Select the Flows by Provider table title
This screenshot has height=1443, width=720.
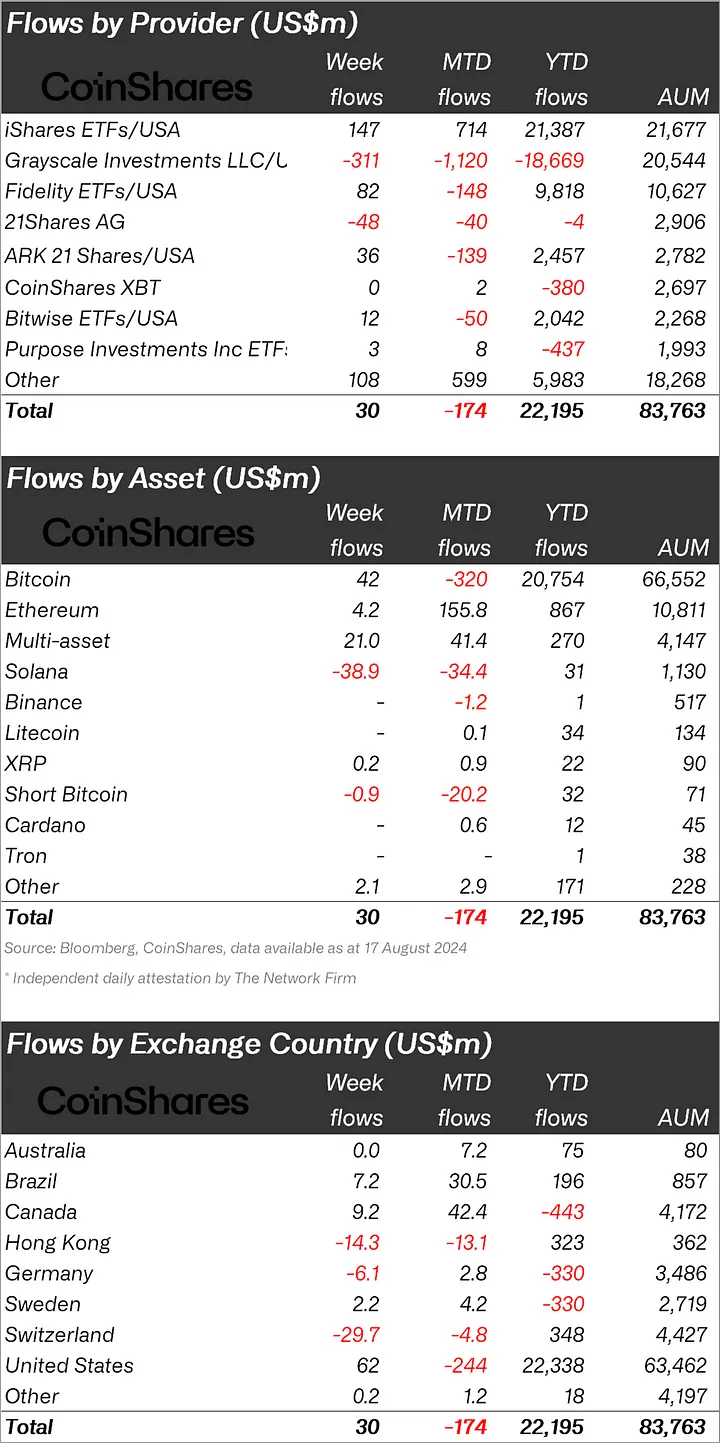(182, 23)
